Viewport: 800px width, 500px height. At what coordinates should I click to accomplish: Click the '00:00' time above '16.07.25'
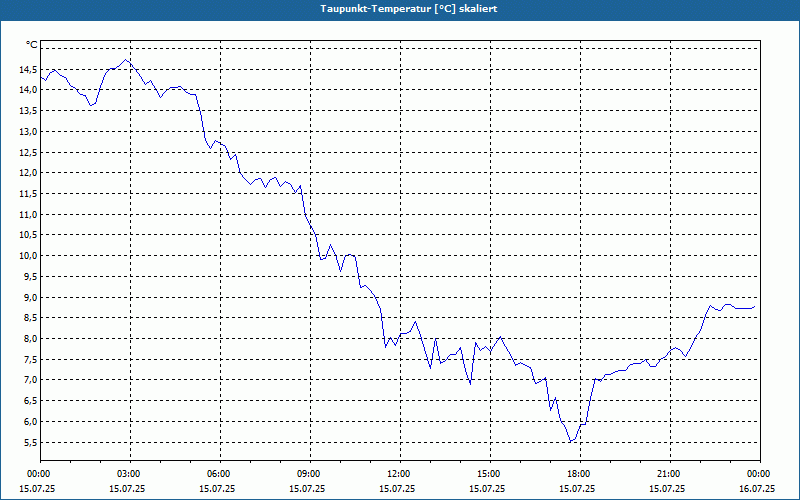[760, 474]
